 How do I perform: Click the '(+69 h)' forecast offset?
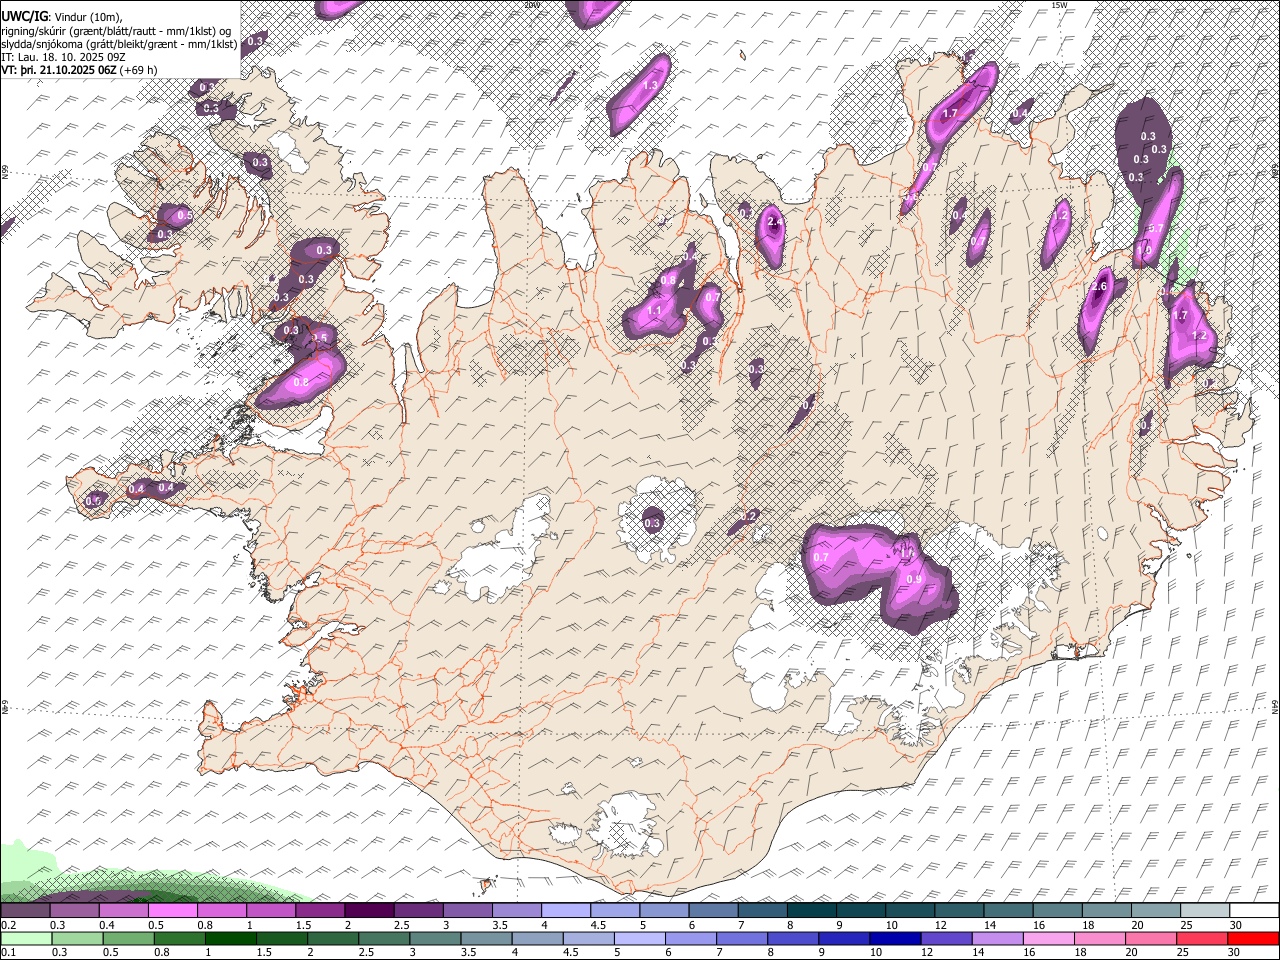click(136, 71)
